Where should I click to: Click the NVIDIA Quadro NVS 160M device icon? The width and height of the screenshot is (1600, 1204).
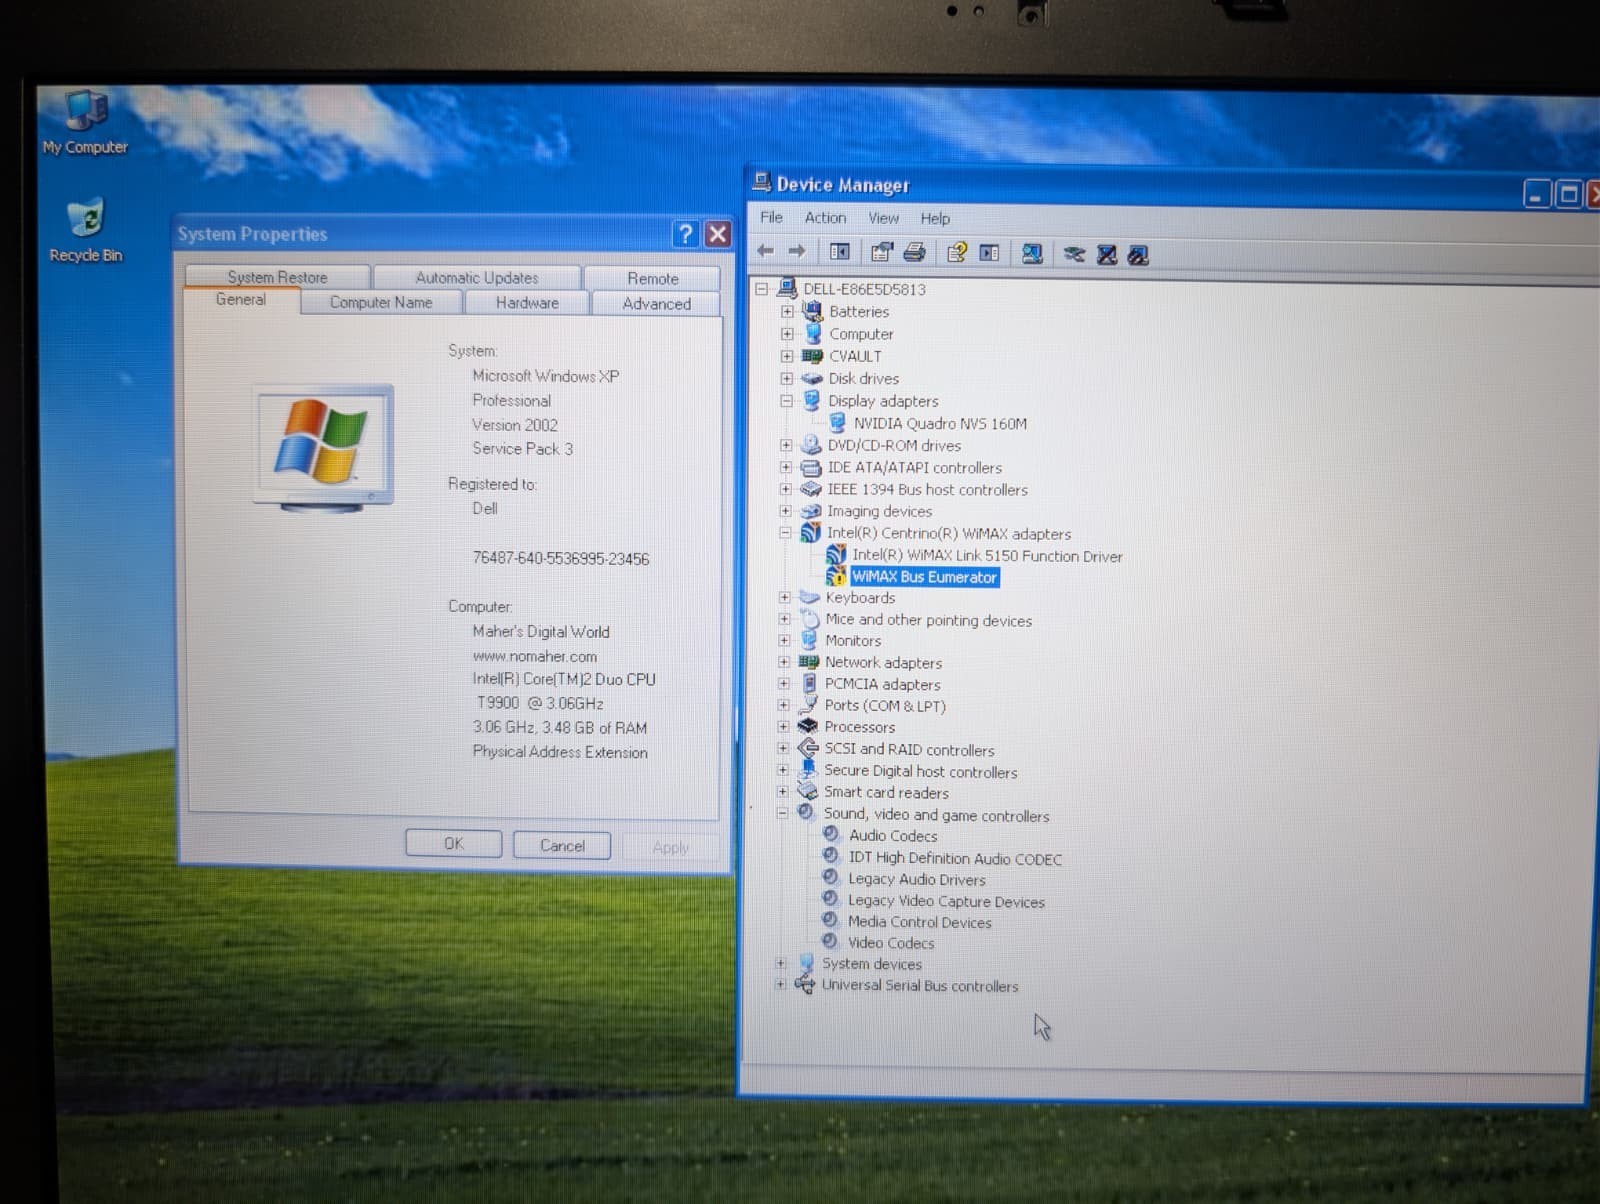tap(838, 423)
